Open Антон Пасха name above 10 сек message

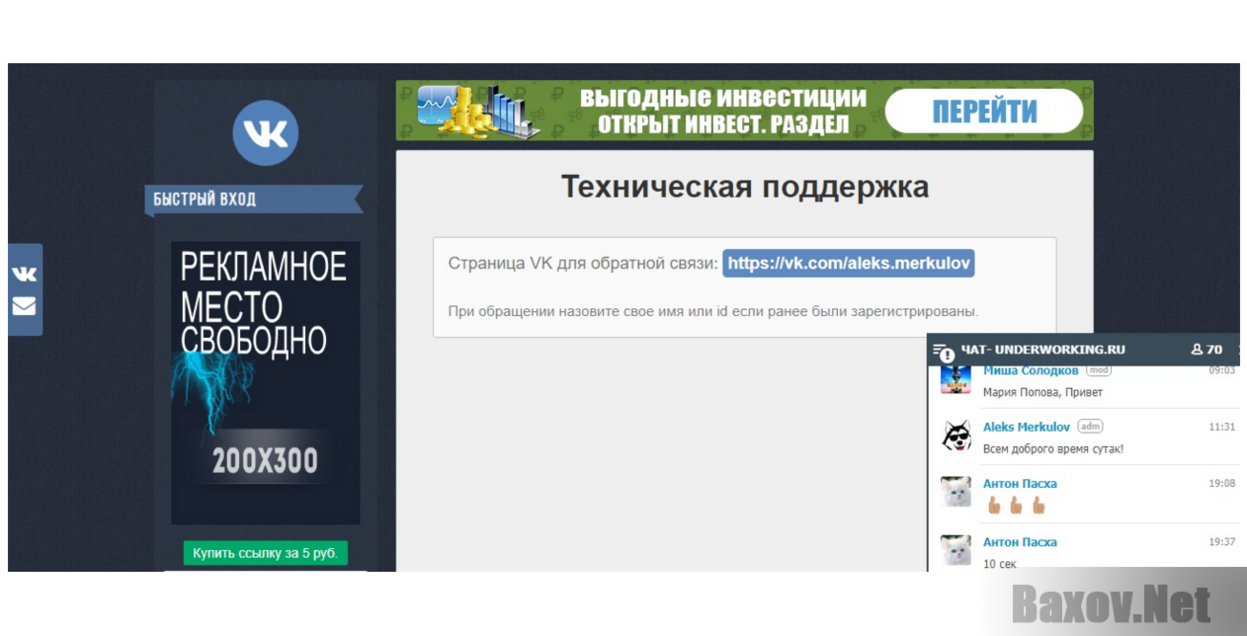click(x=1019, y=542)
